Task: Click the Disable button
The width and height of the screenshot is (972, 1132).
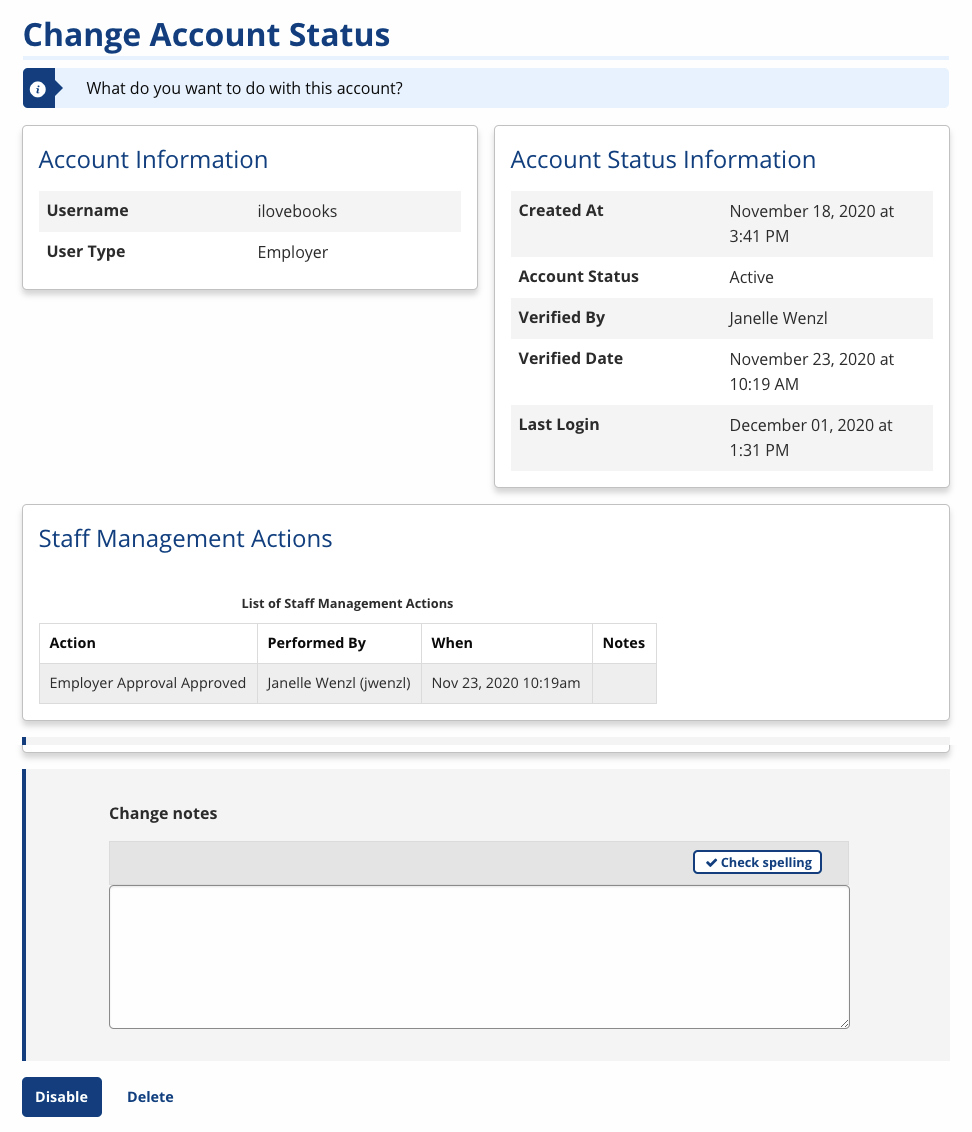Action: (61, 1097)
